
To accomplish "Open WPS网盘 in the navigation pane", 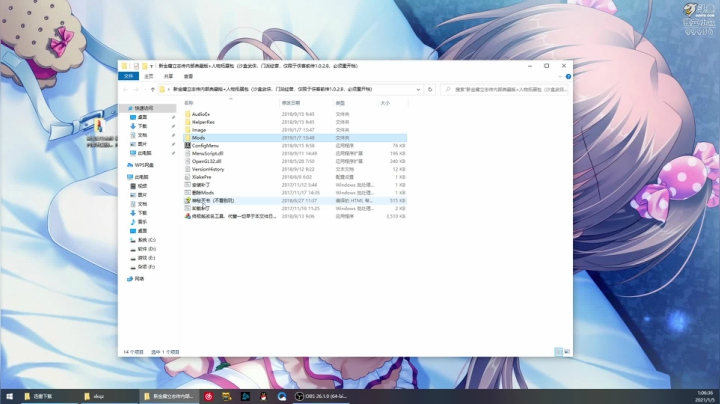I will [140, 165].
